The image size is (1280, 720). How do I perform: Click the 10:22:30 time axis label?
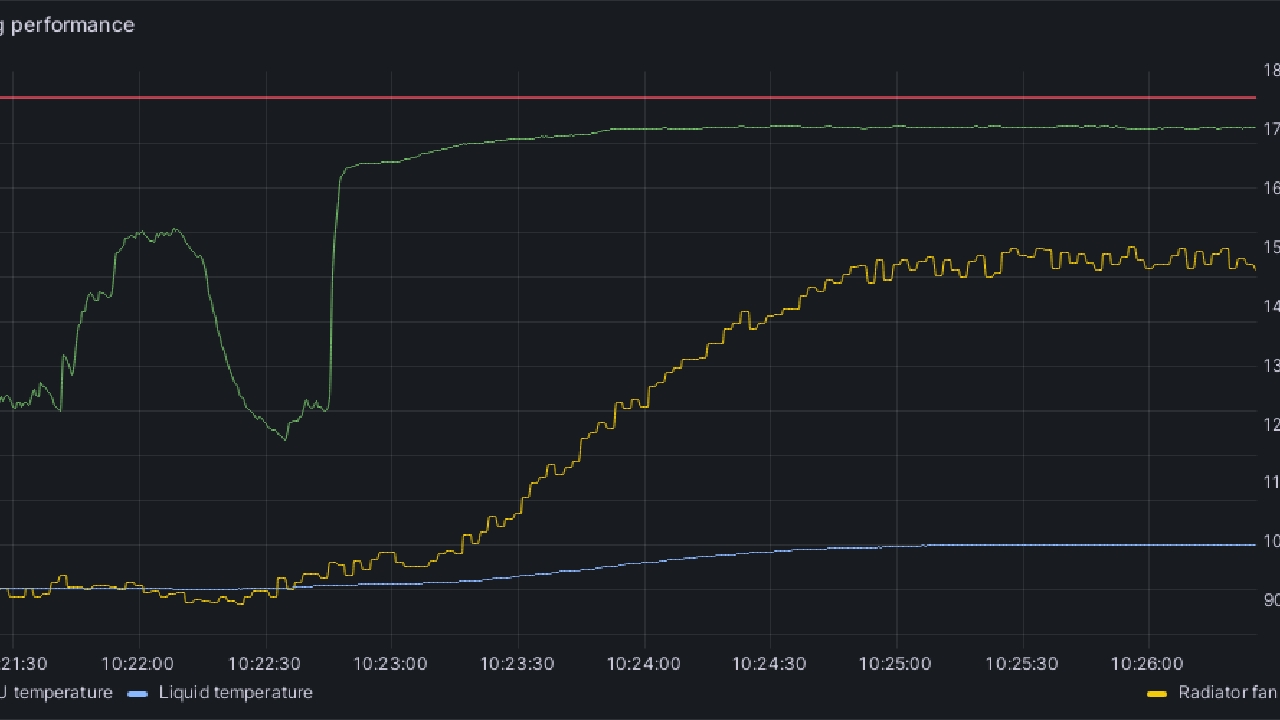(265, 663)
